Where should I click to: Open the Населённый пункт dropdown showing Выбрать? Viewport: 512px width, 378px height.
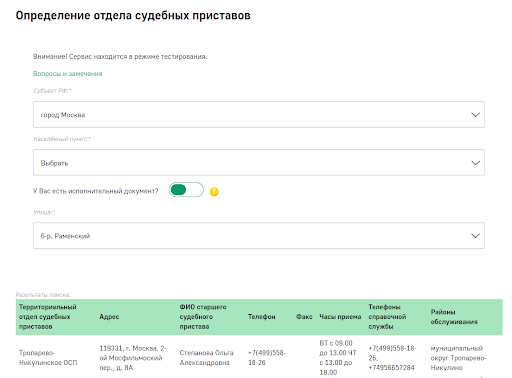(259, 163)
